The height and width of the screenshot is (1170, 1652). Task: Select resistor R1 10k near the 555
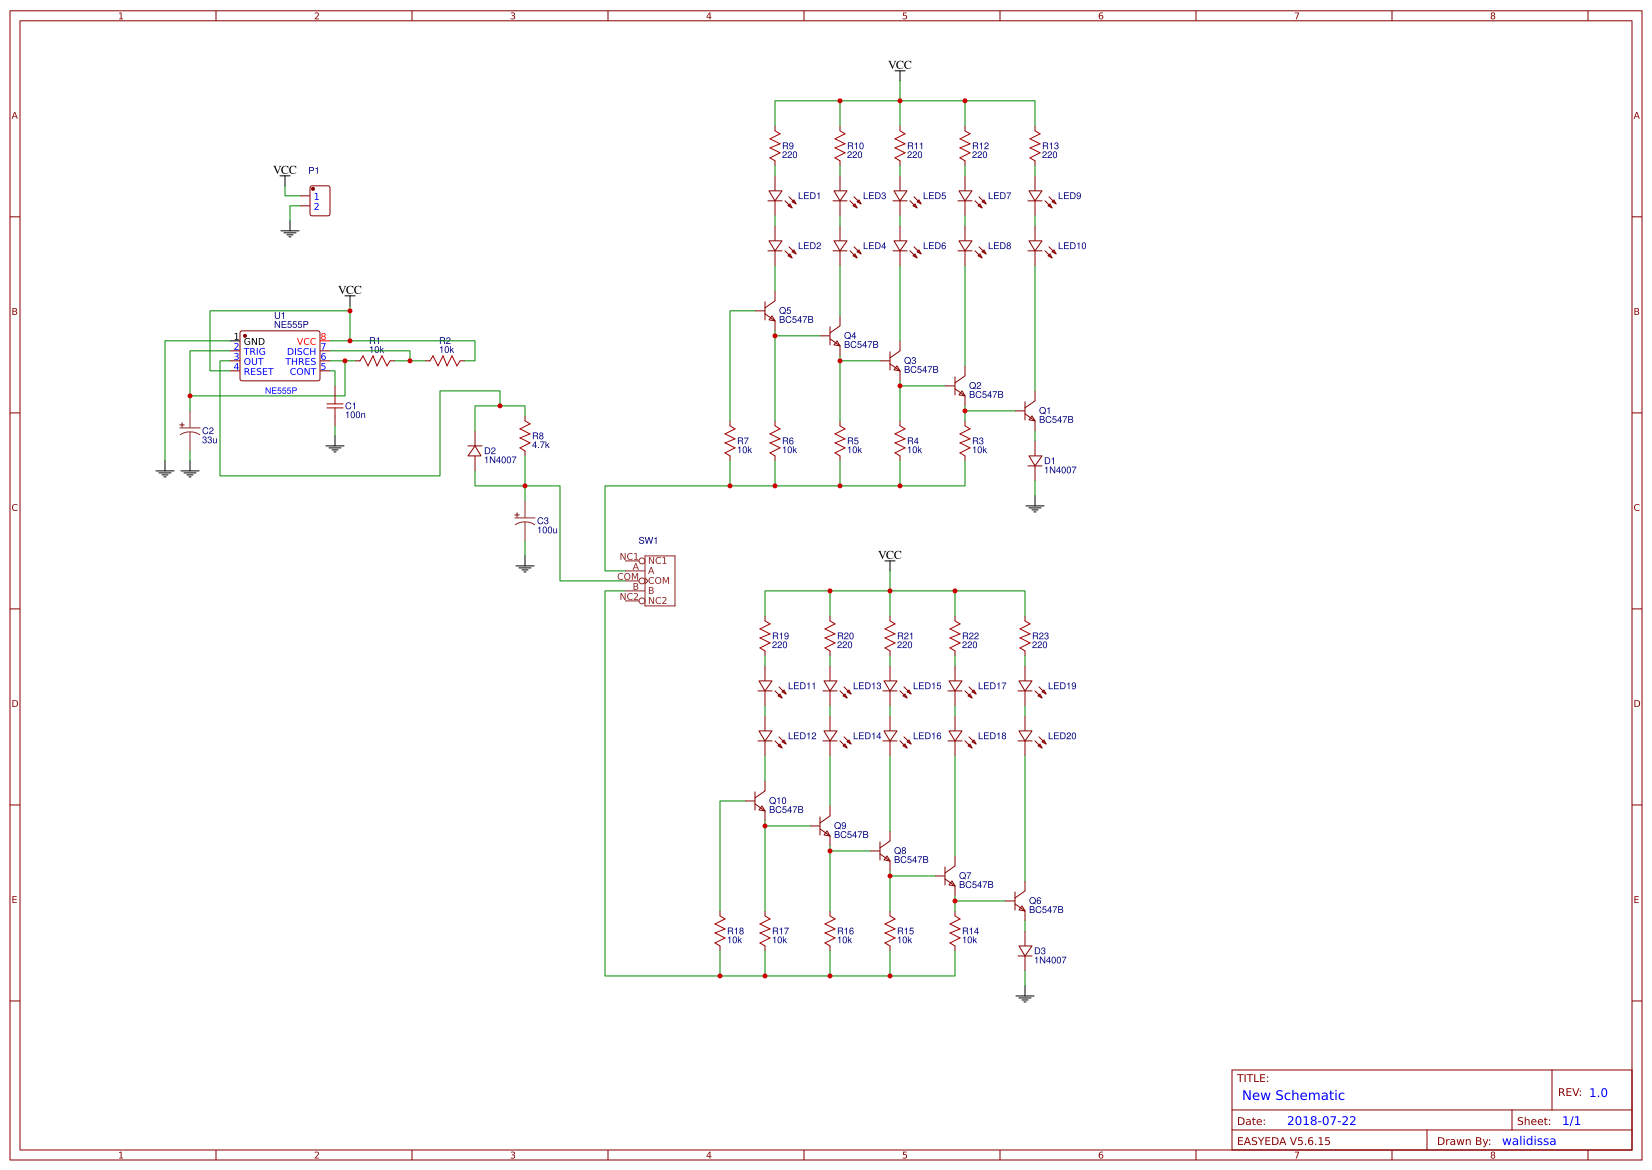pos(376,360)
